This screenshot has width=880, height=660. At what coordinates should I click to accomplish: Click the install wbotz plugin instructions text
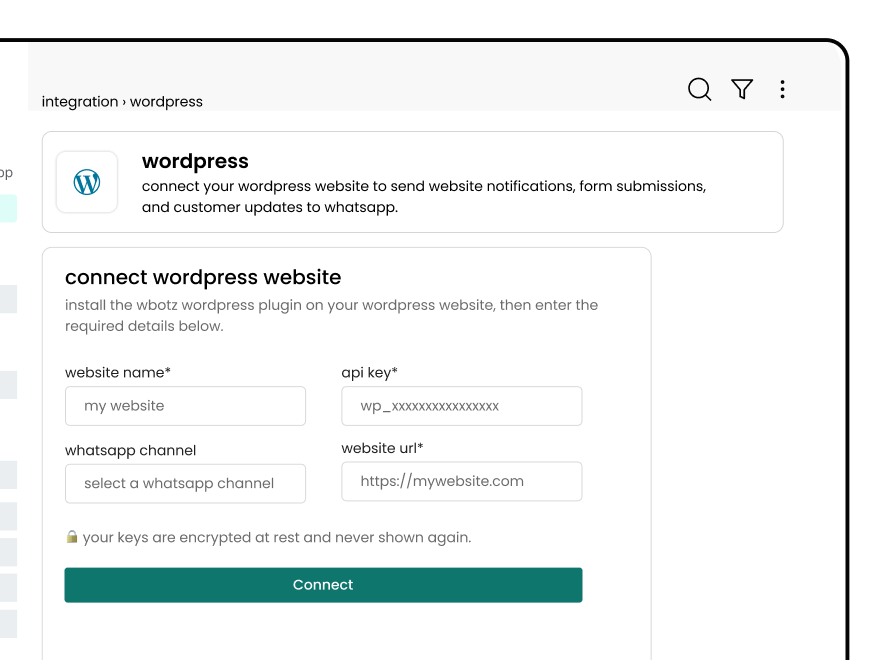[332, 315]
